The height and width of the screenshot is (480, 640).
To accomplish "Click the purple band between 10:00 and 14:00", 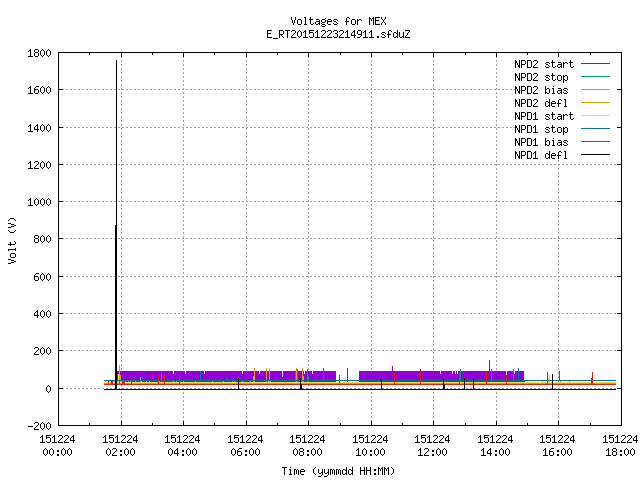I will pos(441,376).
